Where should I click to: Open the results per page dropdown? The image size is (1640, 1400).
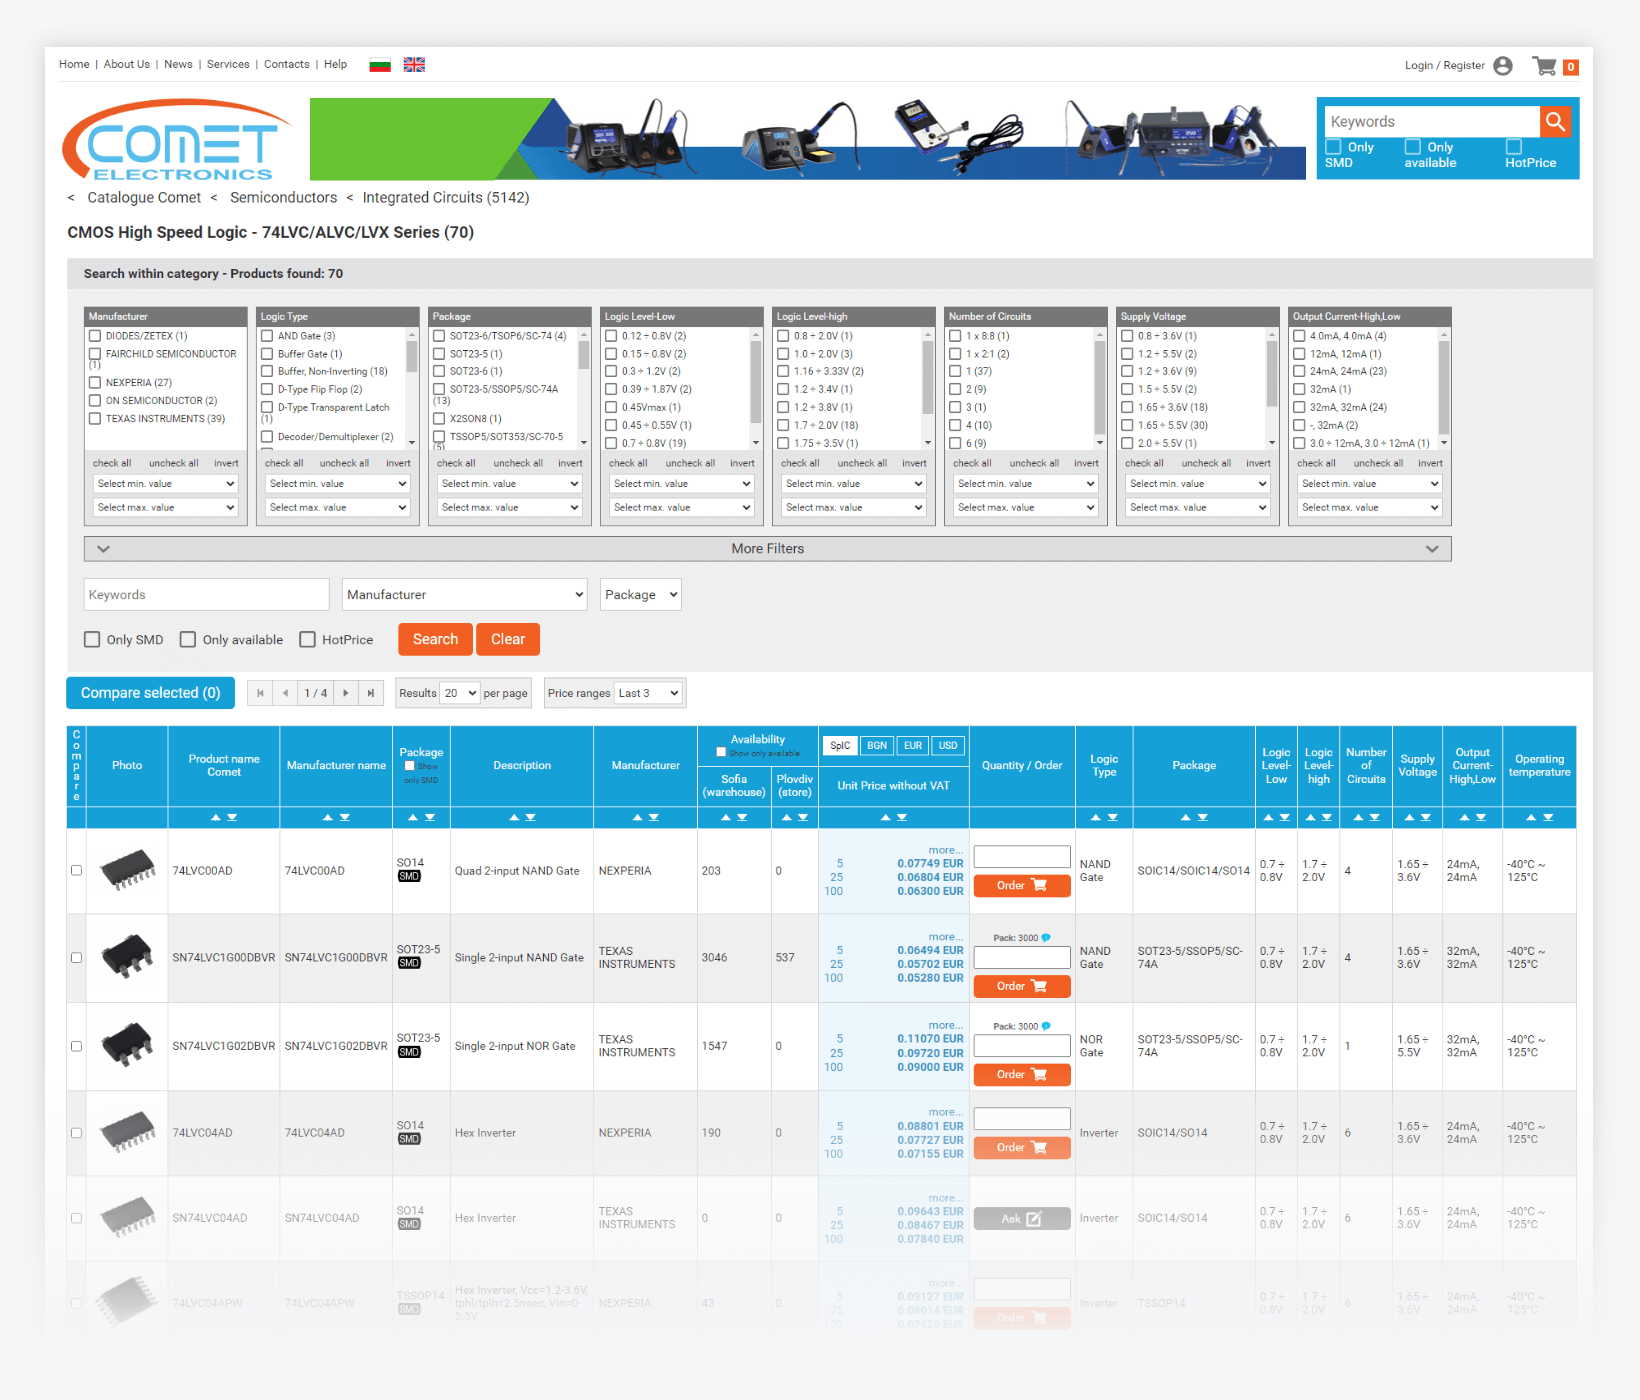[460, 693]
